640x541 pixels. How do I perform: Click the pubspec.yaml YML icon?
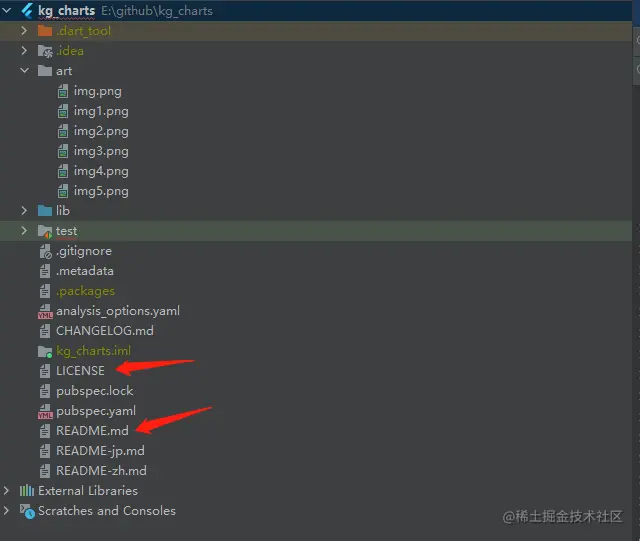[x=45, y=411]
